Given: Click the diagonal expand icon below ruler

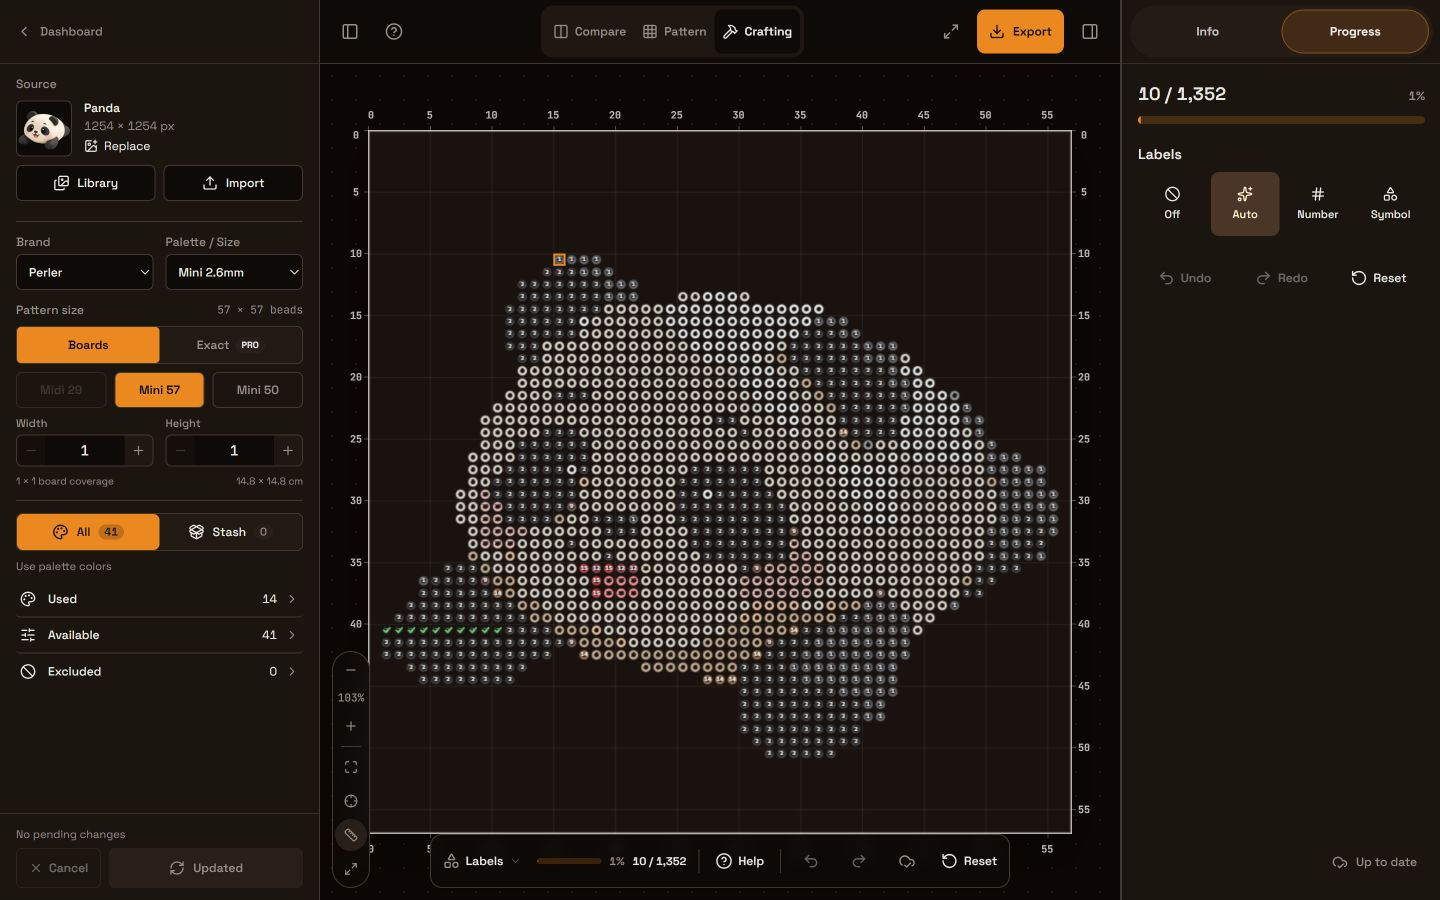Looking at the screenshot, I should coord(351,869).
